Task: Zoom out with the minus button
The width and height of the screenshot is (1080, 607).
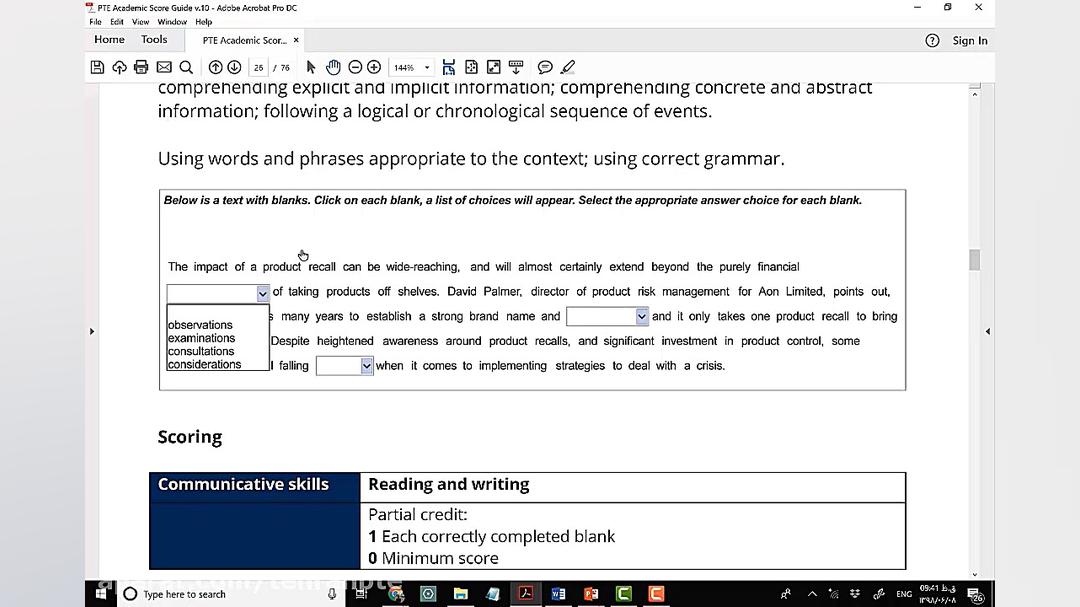Action: [x=355, y=68]
